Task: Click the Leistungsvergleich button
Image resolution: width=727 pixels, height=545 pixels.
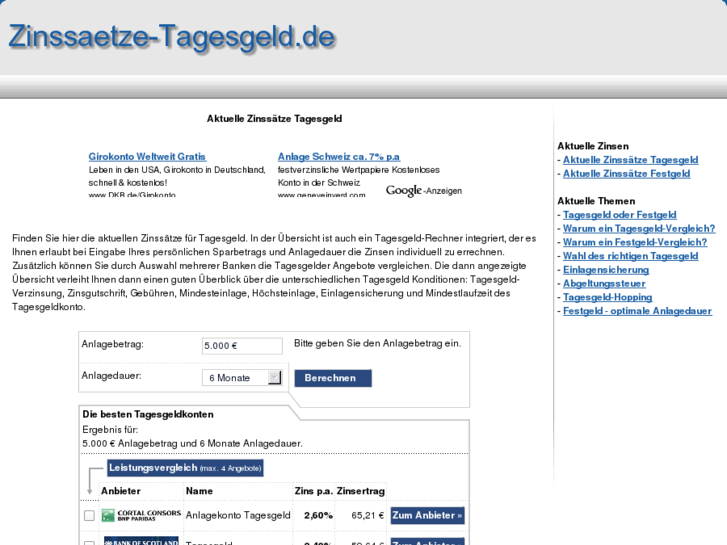Action: [x=185, y=468]
